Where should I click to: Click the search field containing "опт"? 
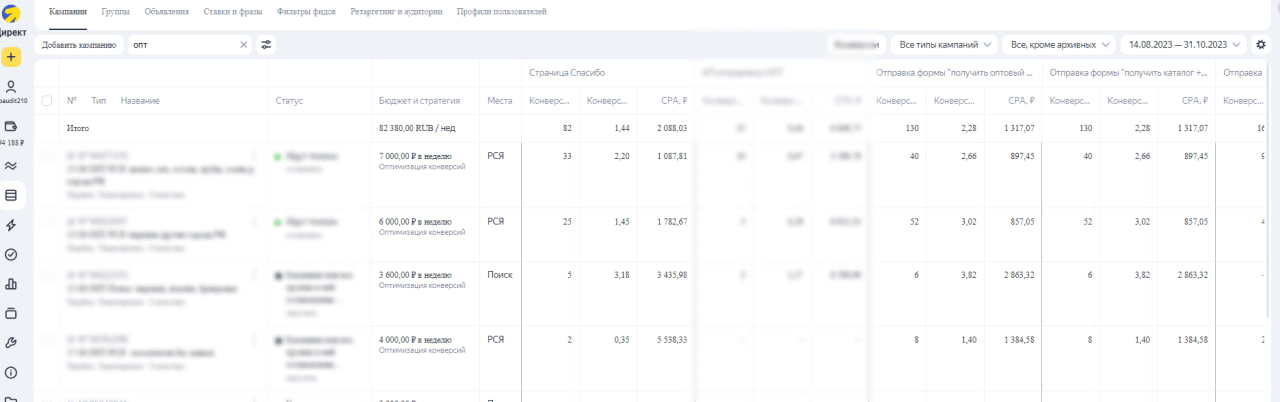[x=185, y=44]
